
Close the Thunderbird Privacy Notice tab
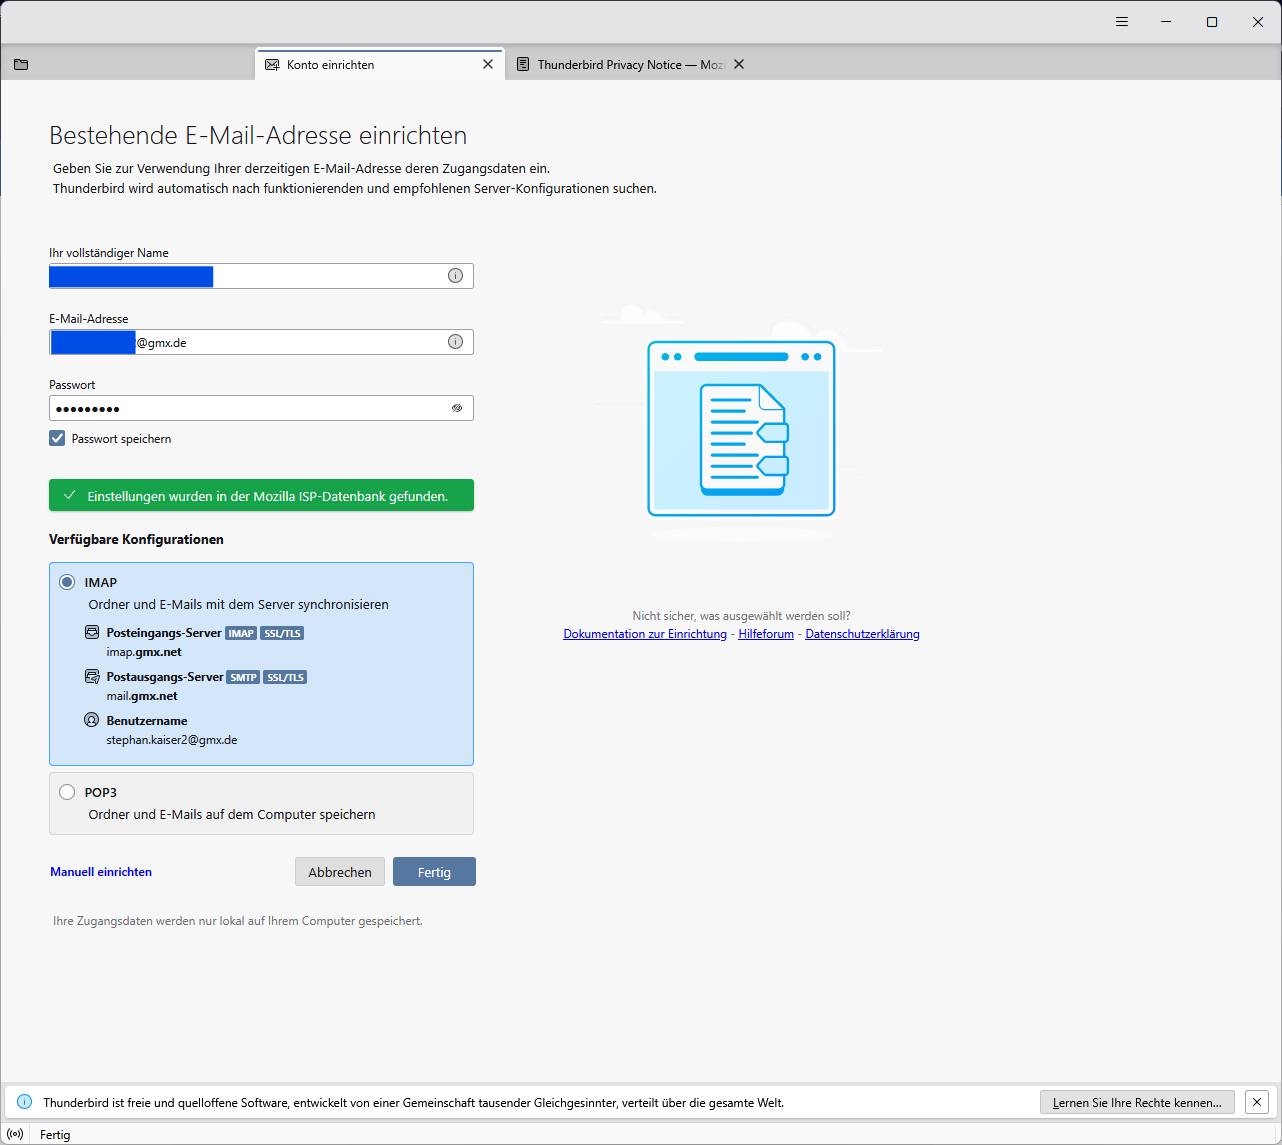(x=739, y=64)
